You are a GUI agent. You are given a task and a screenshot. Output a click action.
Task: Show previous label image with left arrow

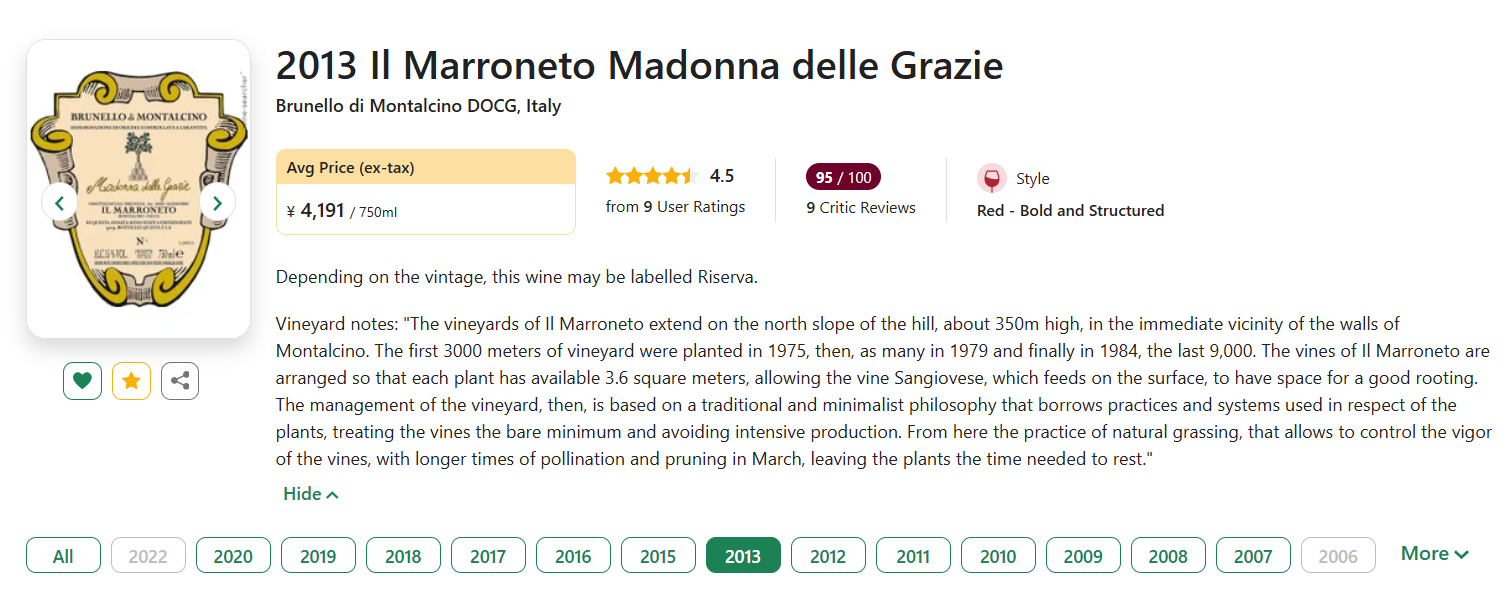coord(59,203)
